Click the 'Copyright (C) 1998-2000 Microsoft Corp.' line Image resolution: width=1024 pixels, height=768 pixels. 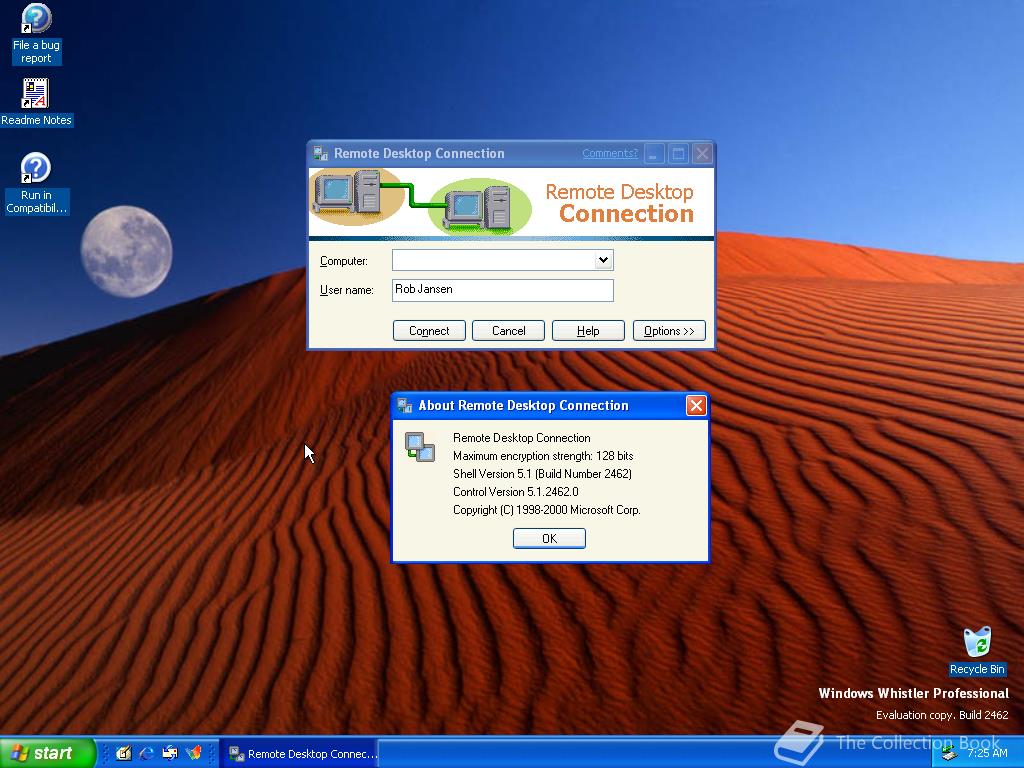[547, 510]
